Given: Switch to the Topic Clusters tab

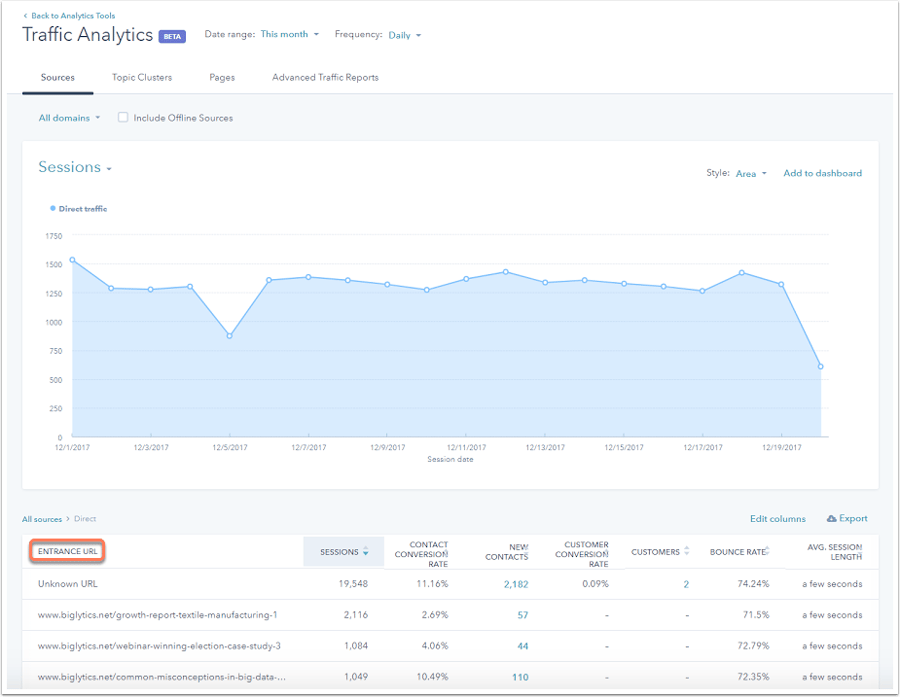Looking at the screenshot, I should (x=141, y=78).
